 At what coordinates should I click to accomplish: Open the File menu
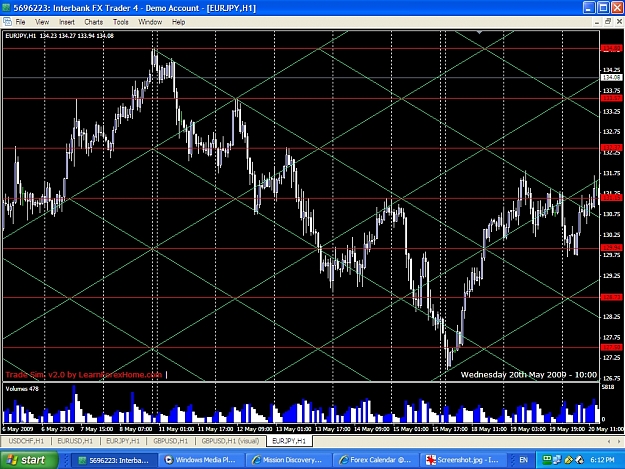(x=20, y=22)
